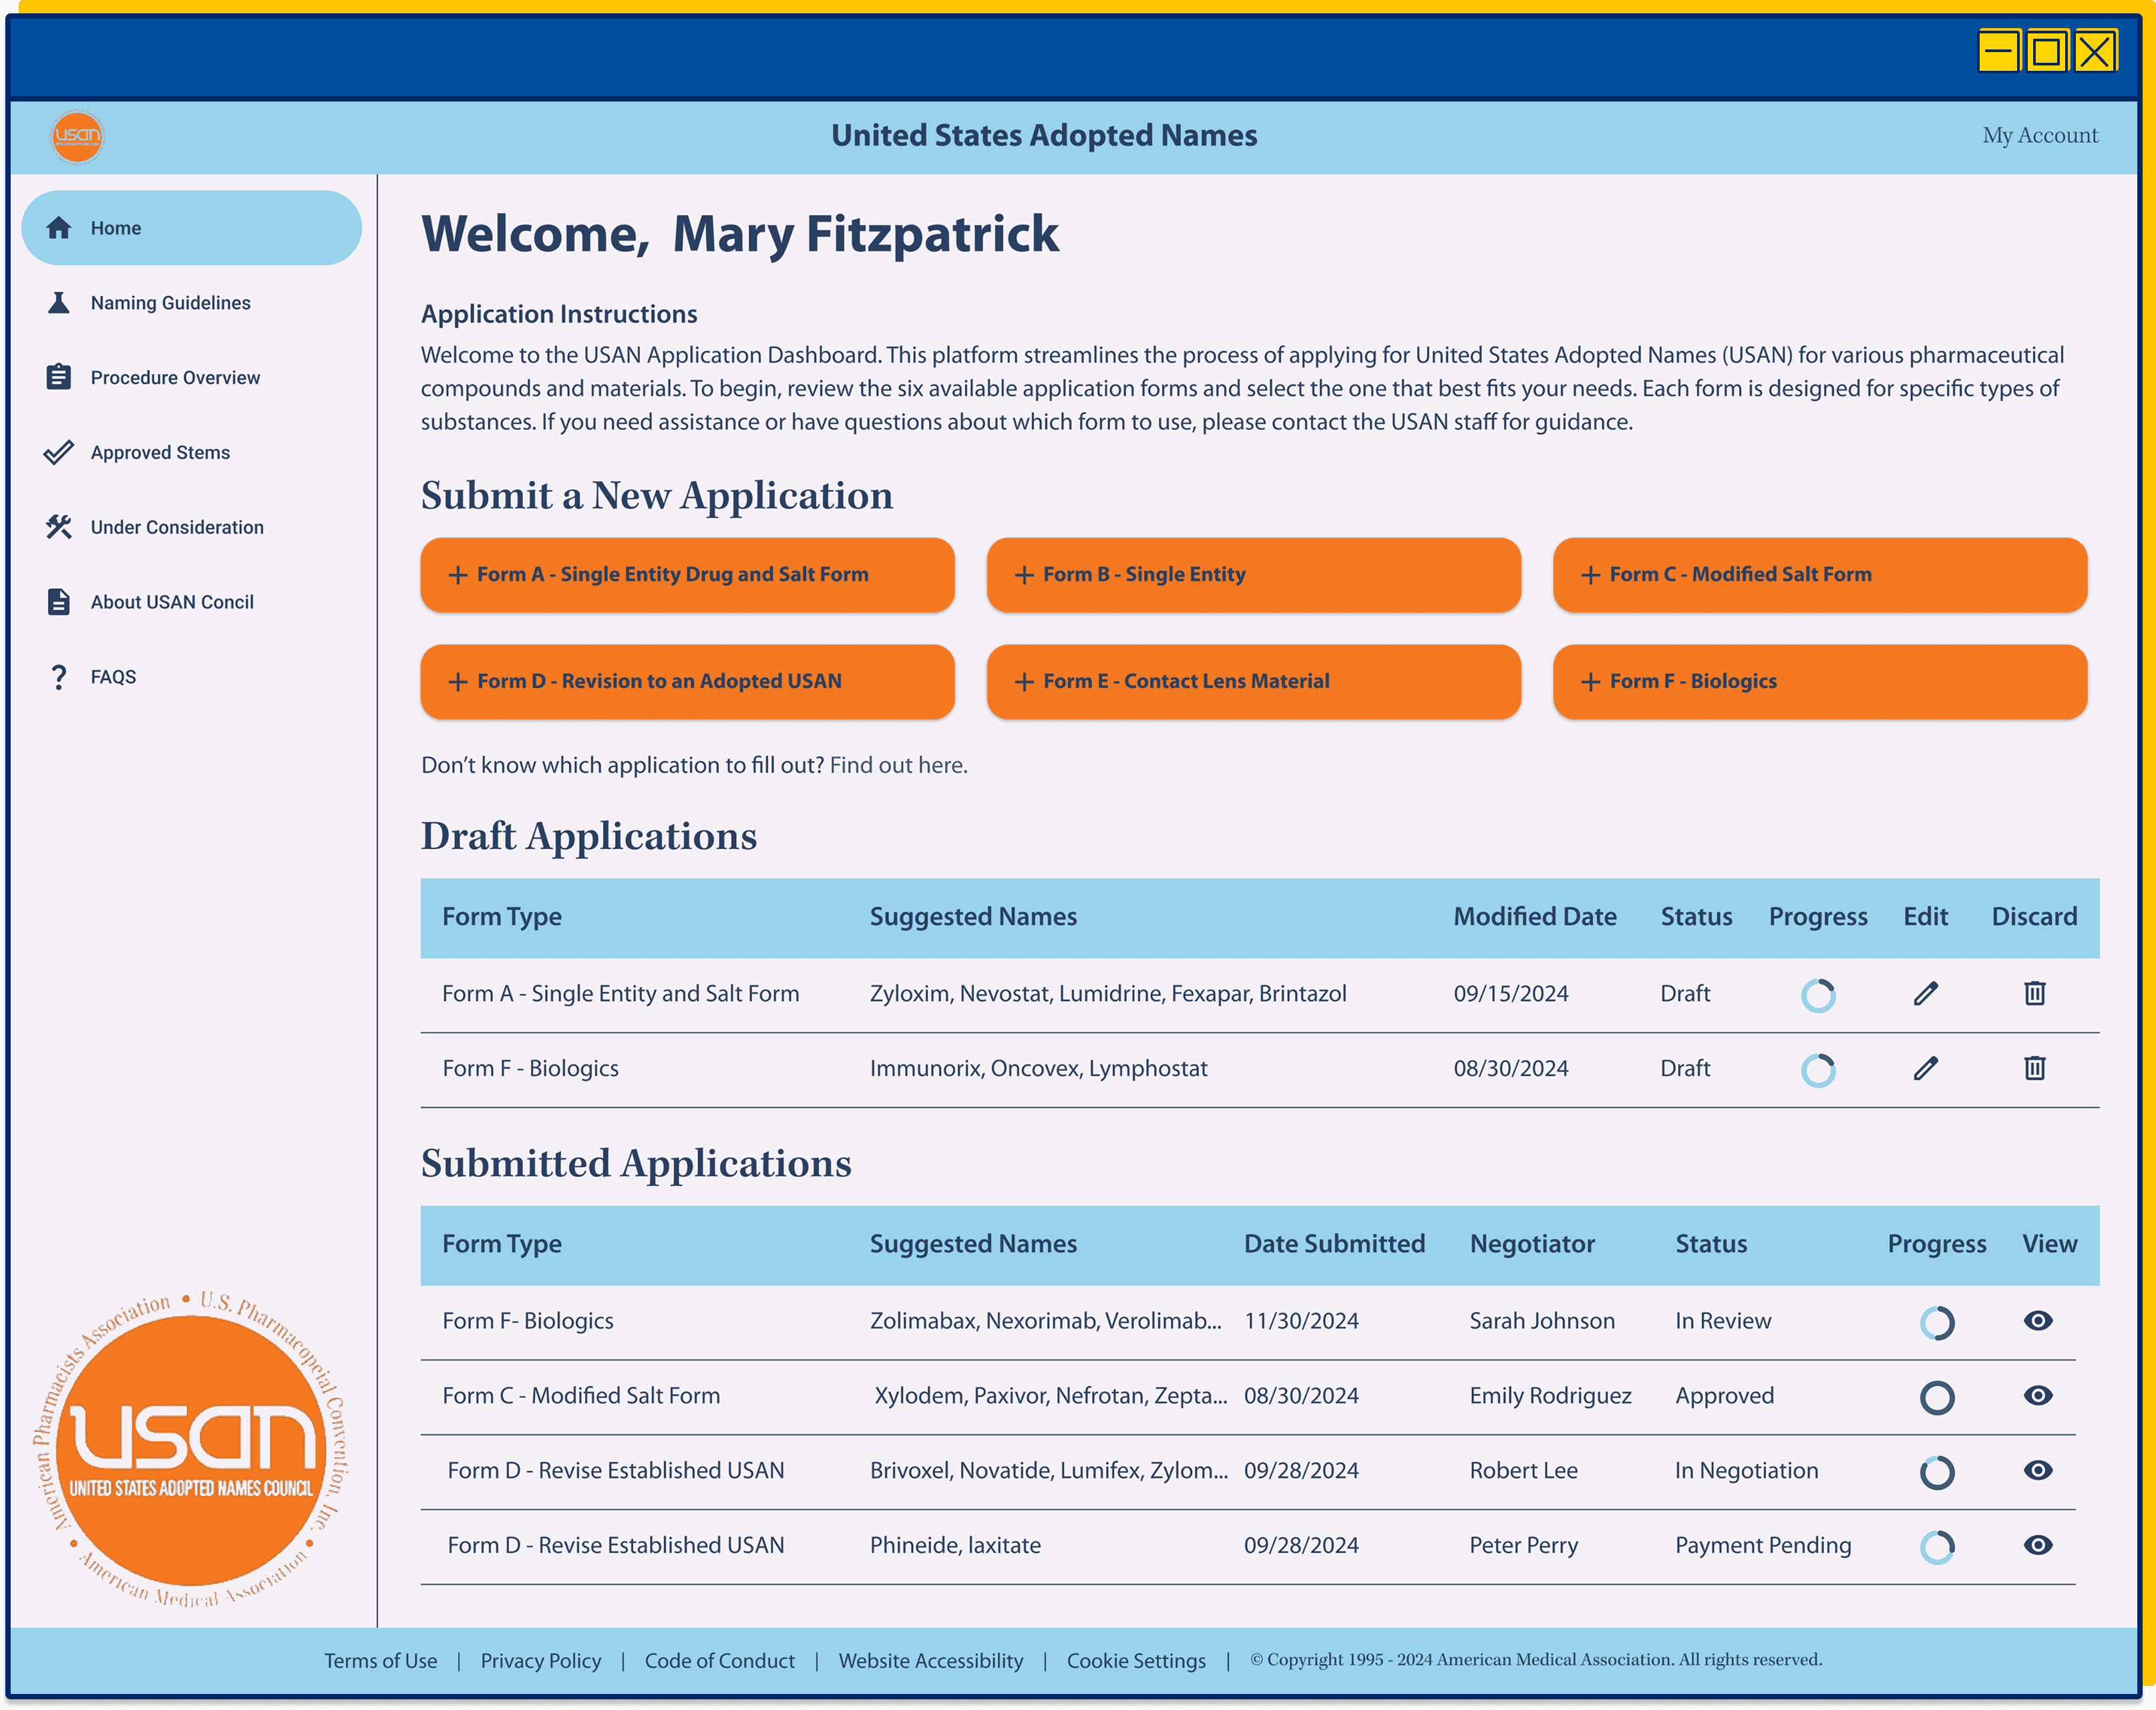The width and height of the screenshot is (2156, 1710).
Task: Click the Home house icon
Action: (x=59, y=228)
